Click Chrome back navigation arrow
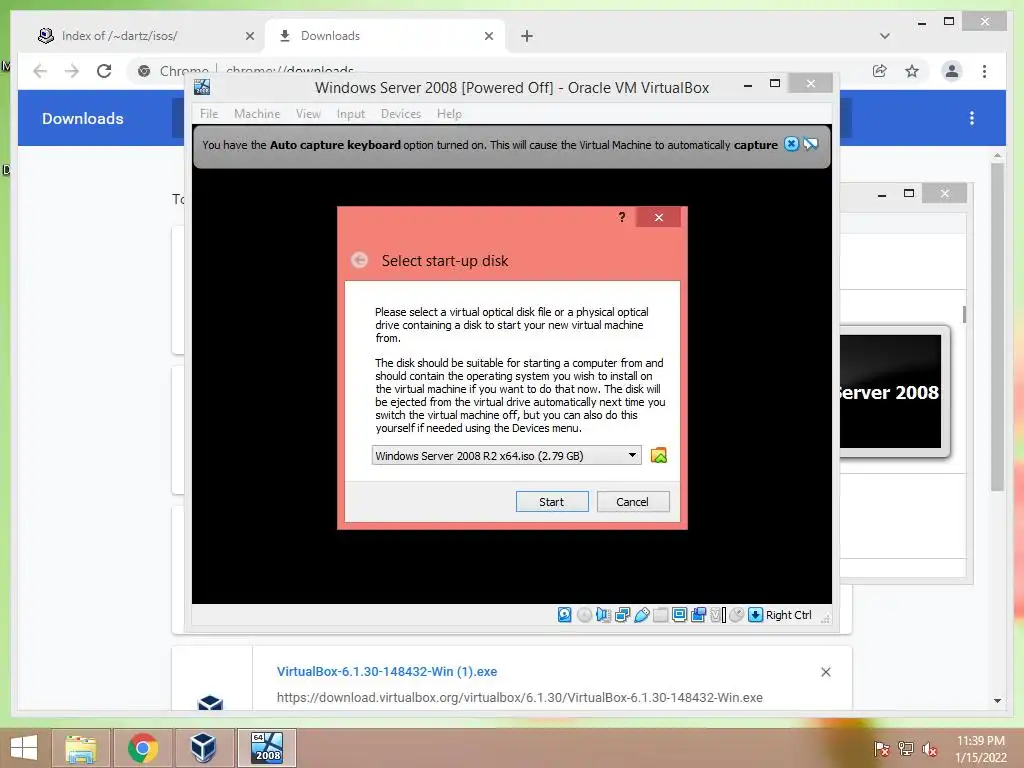 [40, 71]
